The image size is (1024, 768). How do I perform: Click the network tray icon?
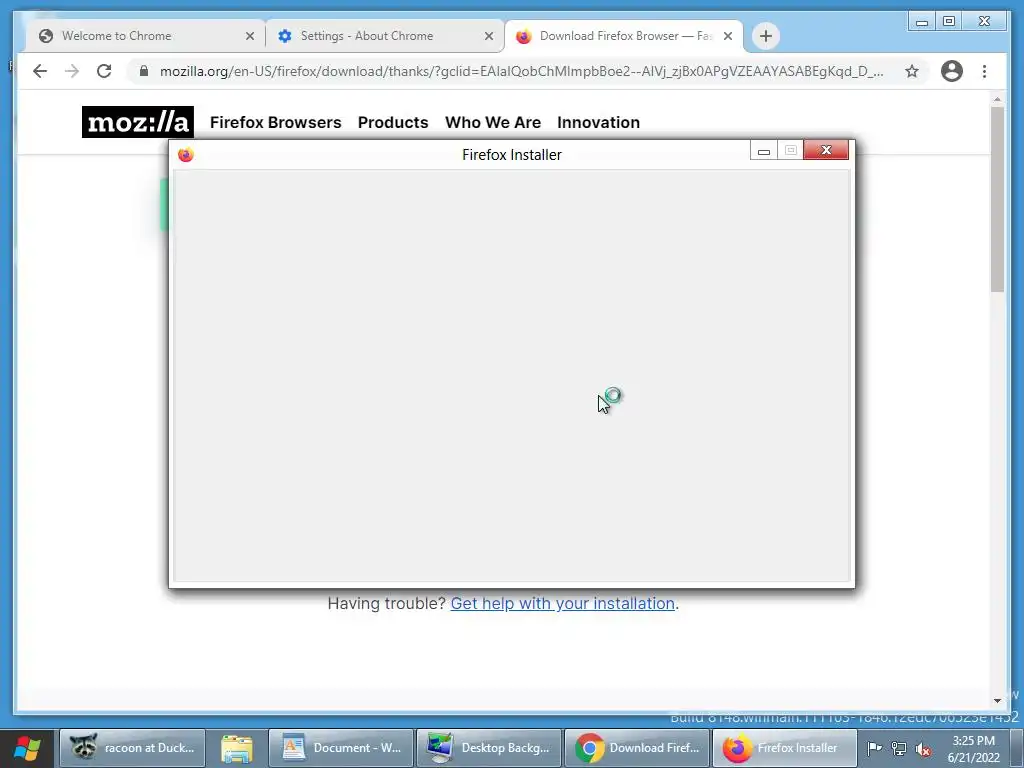point(899,749)
